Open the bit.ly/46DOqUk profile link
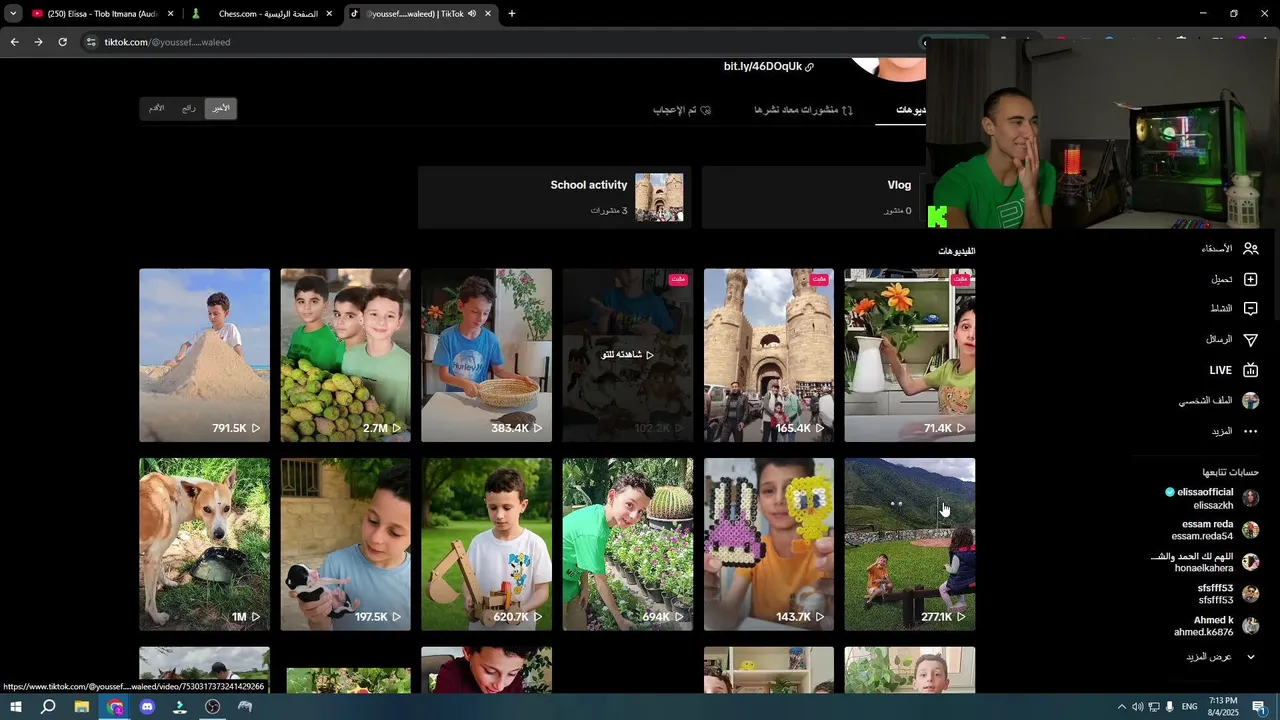1280x720 pixels. (x=768, y=67)
